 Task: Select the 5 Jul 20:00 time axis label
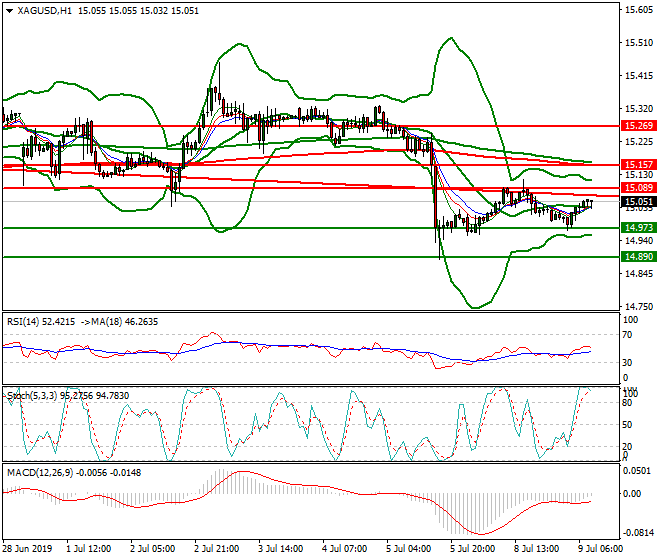click(x=473, y=549)
